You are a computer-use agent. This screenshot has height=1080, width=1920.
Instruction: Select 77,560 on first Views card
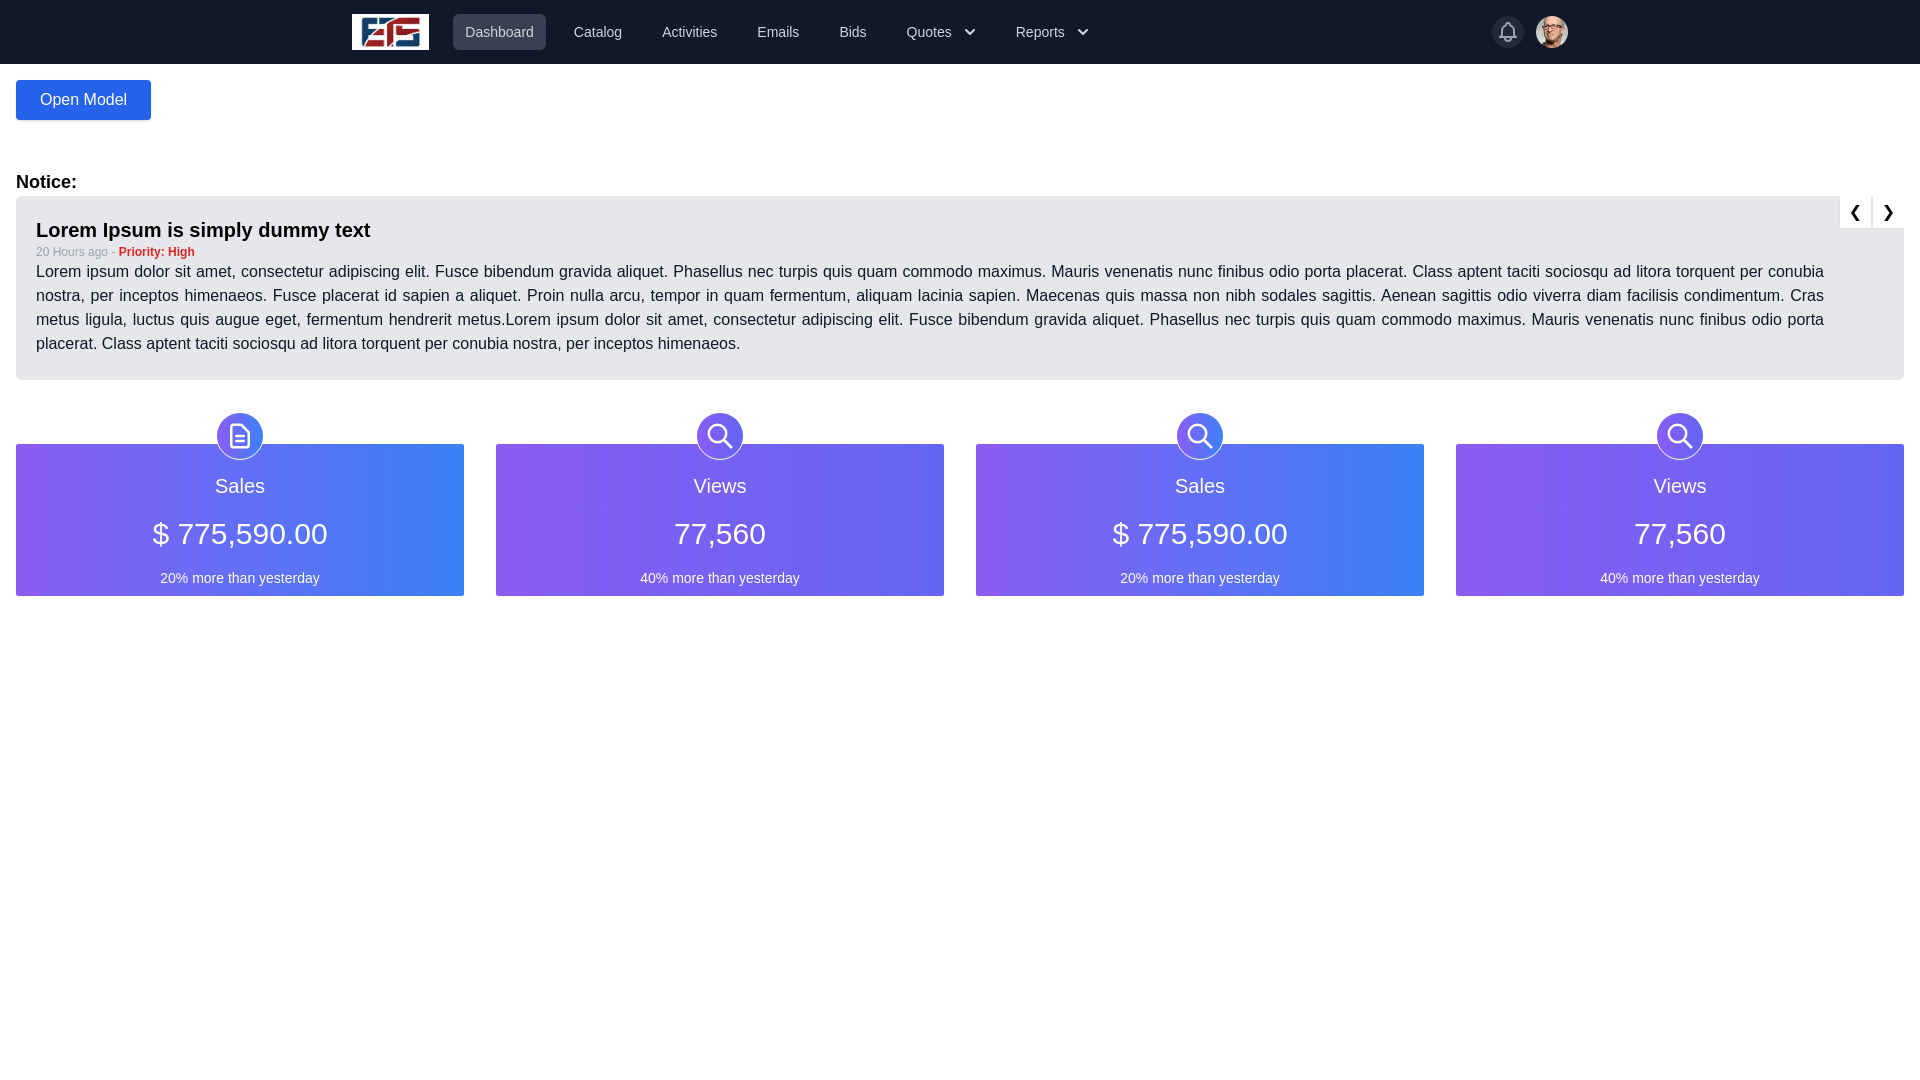tap(720, 534)
